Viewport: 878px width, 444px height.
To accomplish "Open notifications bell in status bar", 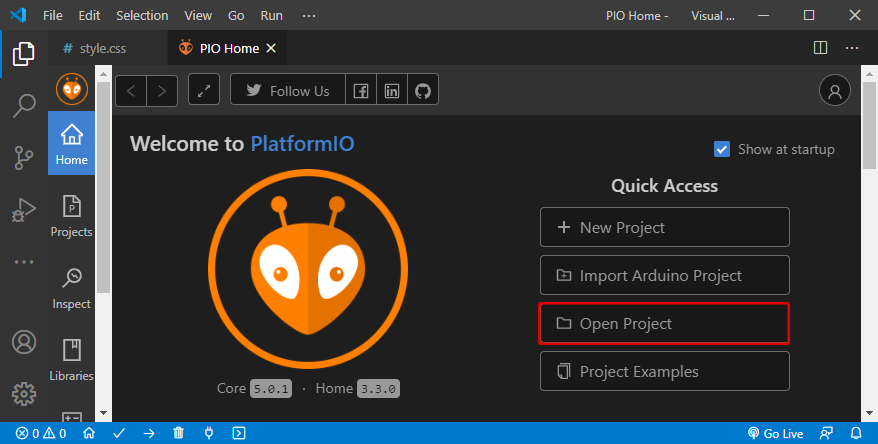I will [856, 433].
